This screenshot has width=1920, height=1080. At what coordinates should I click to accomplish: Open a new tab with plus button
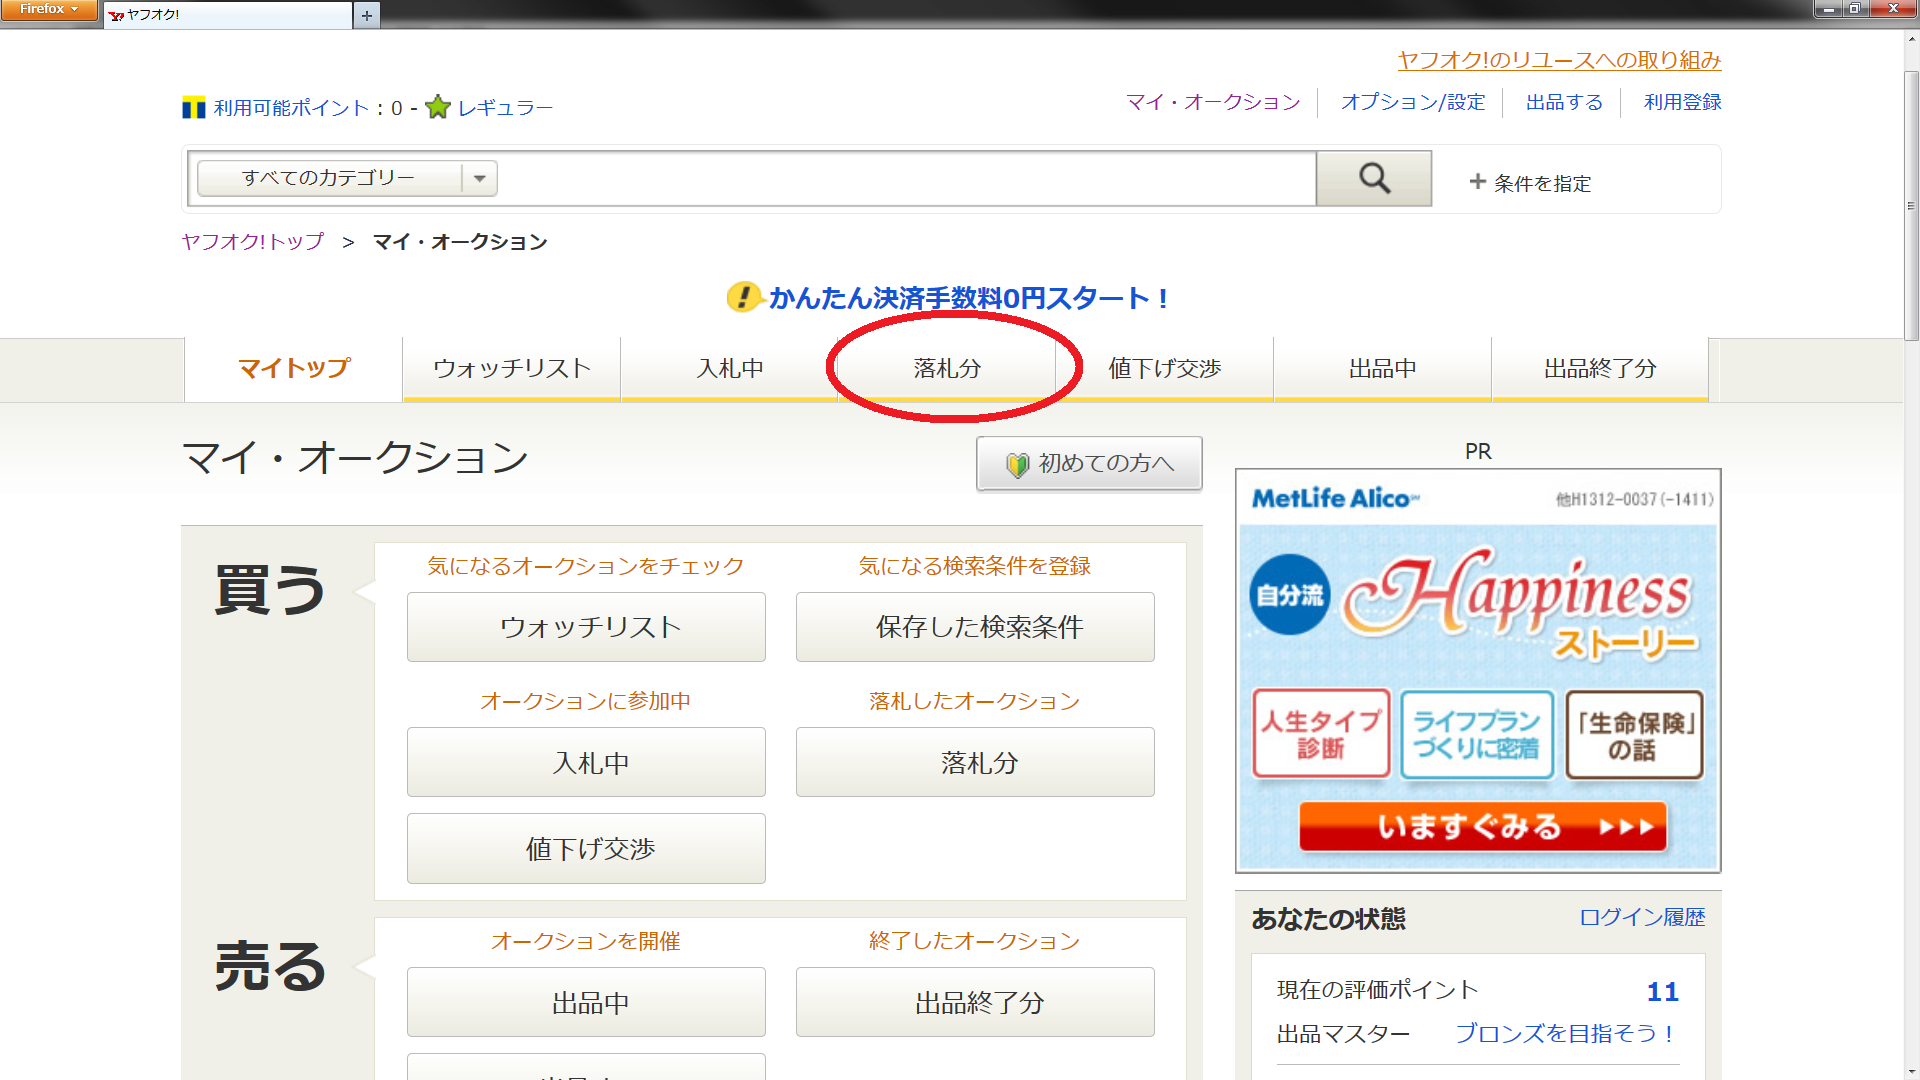pyautogui.click(x=366, y=15)
